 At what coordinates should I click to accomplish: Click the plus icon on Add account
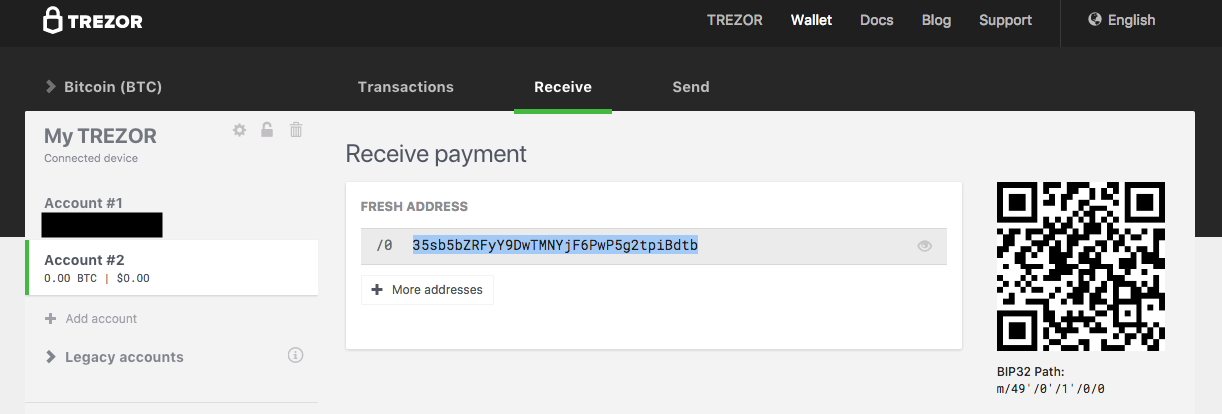51,319
